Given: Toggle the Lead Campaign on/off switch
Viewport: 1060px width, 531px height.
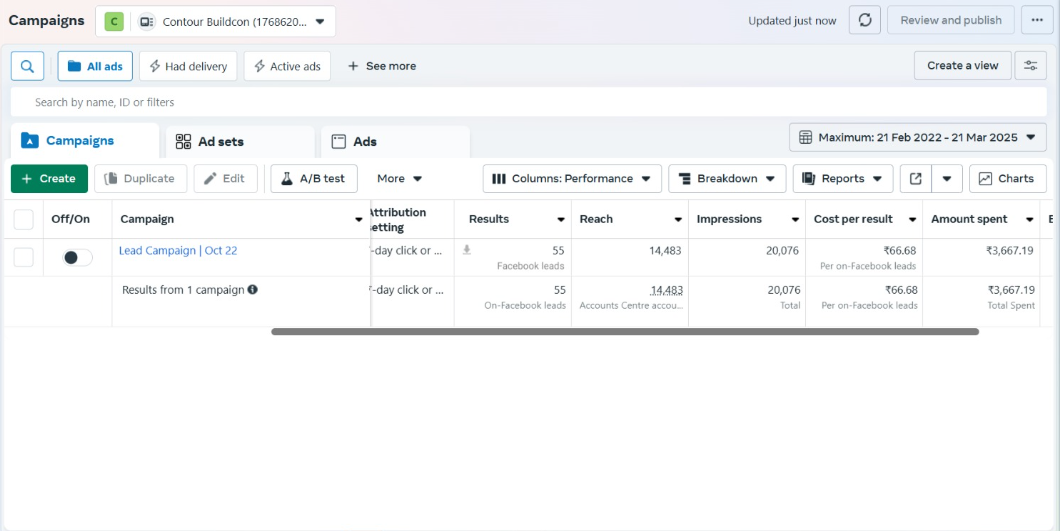Looking at the screenshot, I should point(77,258).
